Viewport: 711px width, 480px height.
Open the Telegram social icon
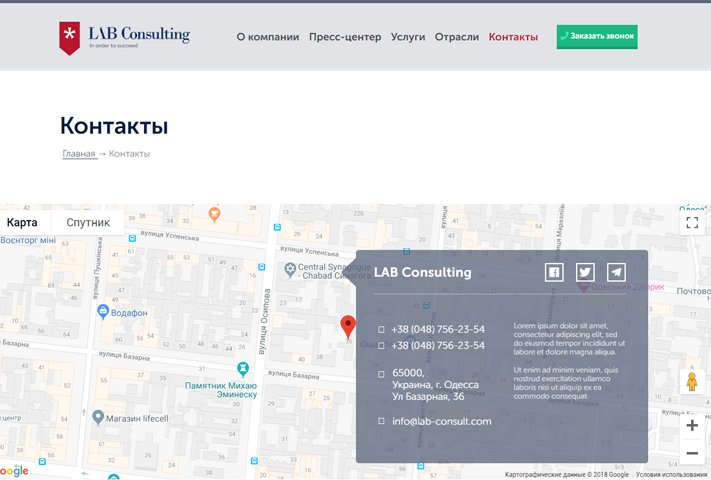click(x=616, y=272)
